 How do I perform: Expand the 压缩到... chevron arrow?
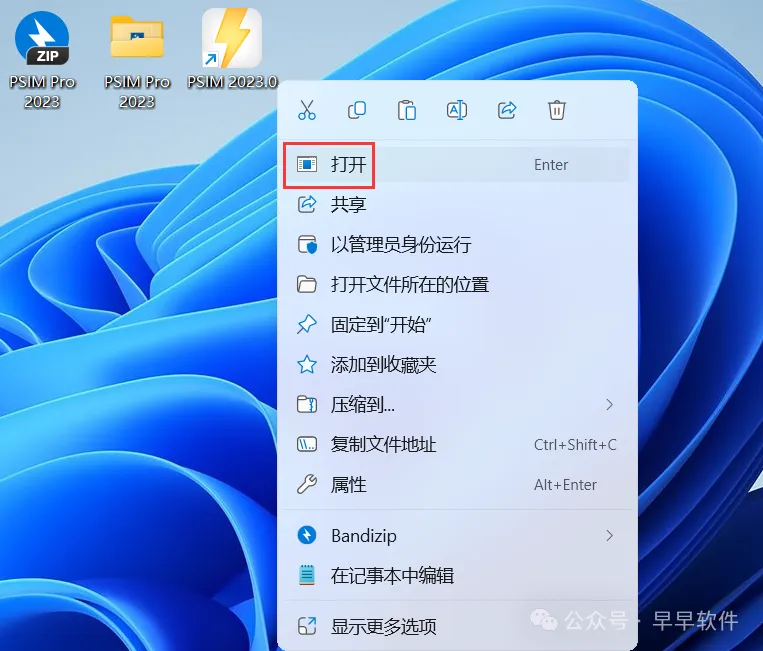click(609, 404)
